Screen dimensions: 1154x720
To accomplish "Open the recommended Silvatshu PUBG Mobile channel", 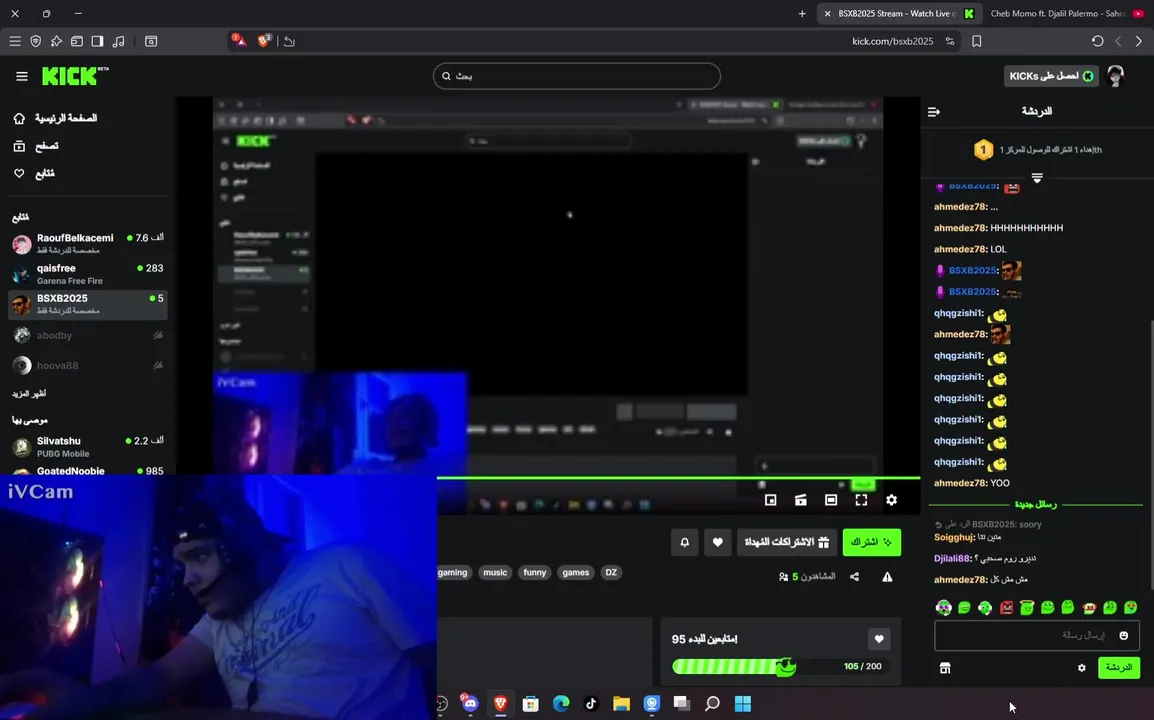I will [x=88, y=446].
